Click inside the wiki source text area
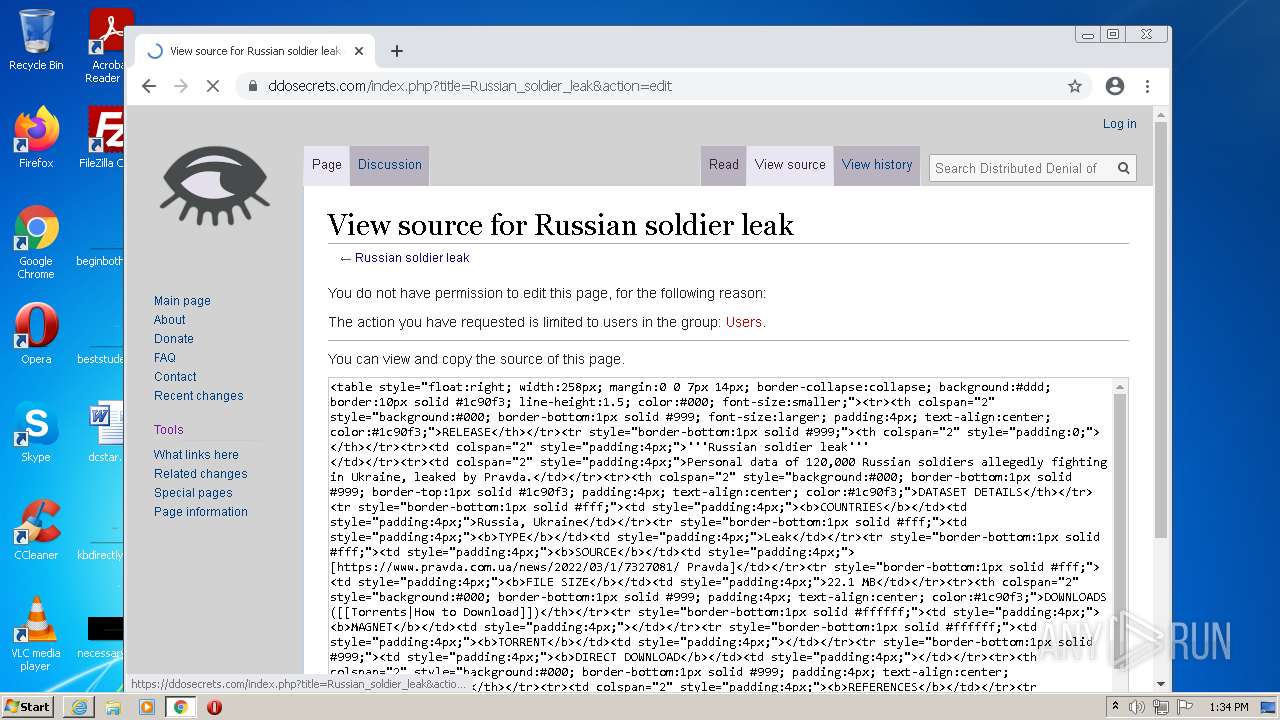Viewport: 1280px width, 720px height. (x=720, y=535)
